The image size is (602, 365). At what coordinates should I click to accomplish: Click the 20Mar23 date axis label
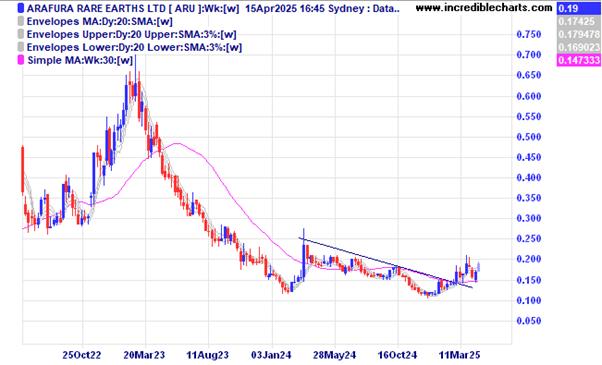coord(144,355)
